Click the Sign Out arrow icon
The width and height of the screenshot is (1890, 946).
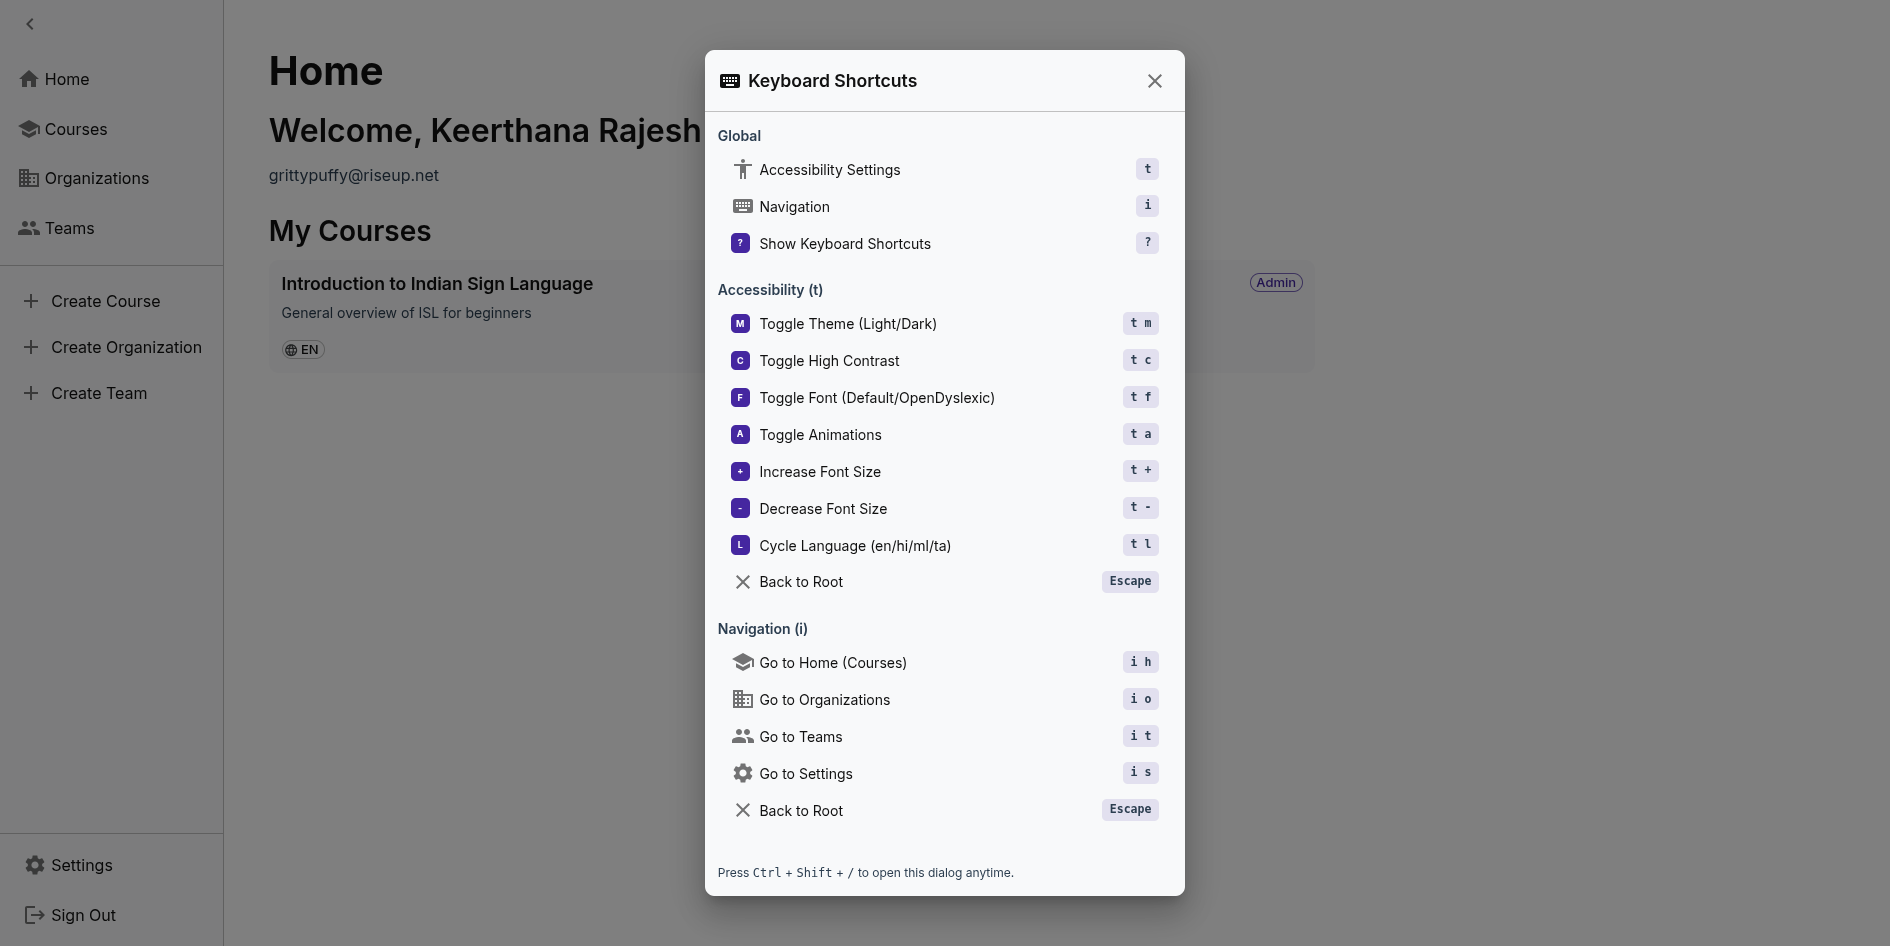[34, 915]
